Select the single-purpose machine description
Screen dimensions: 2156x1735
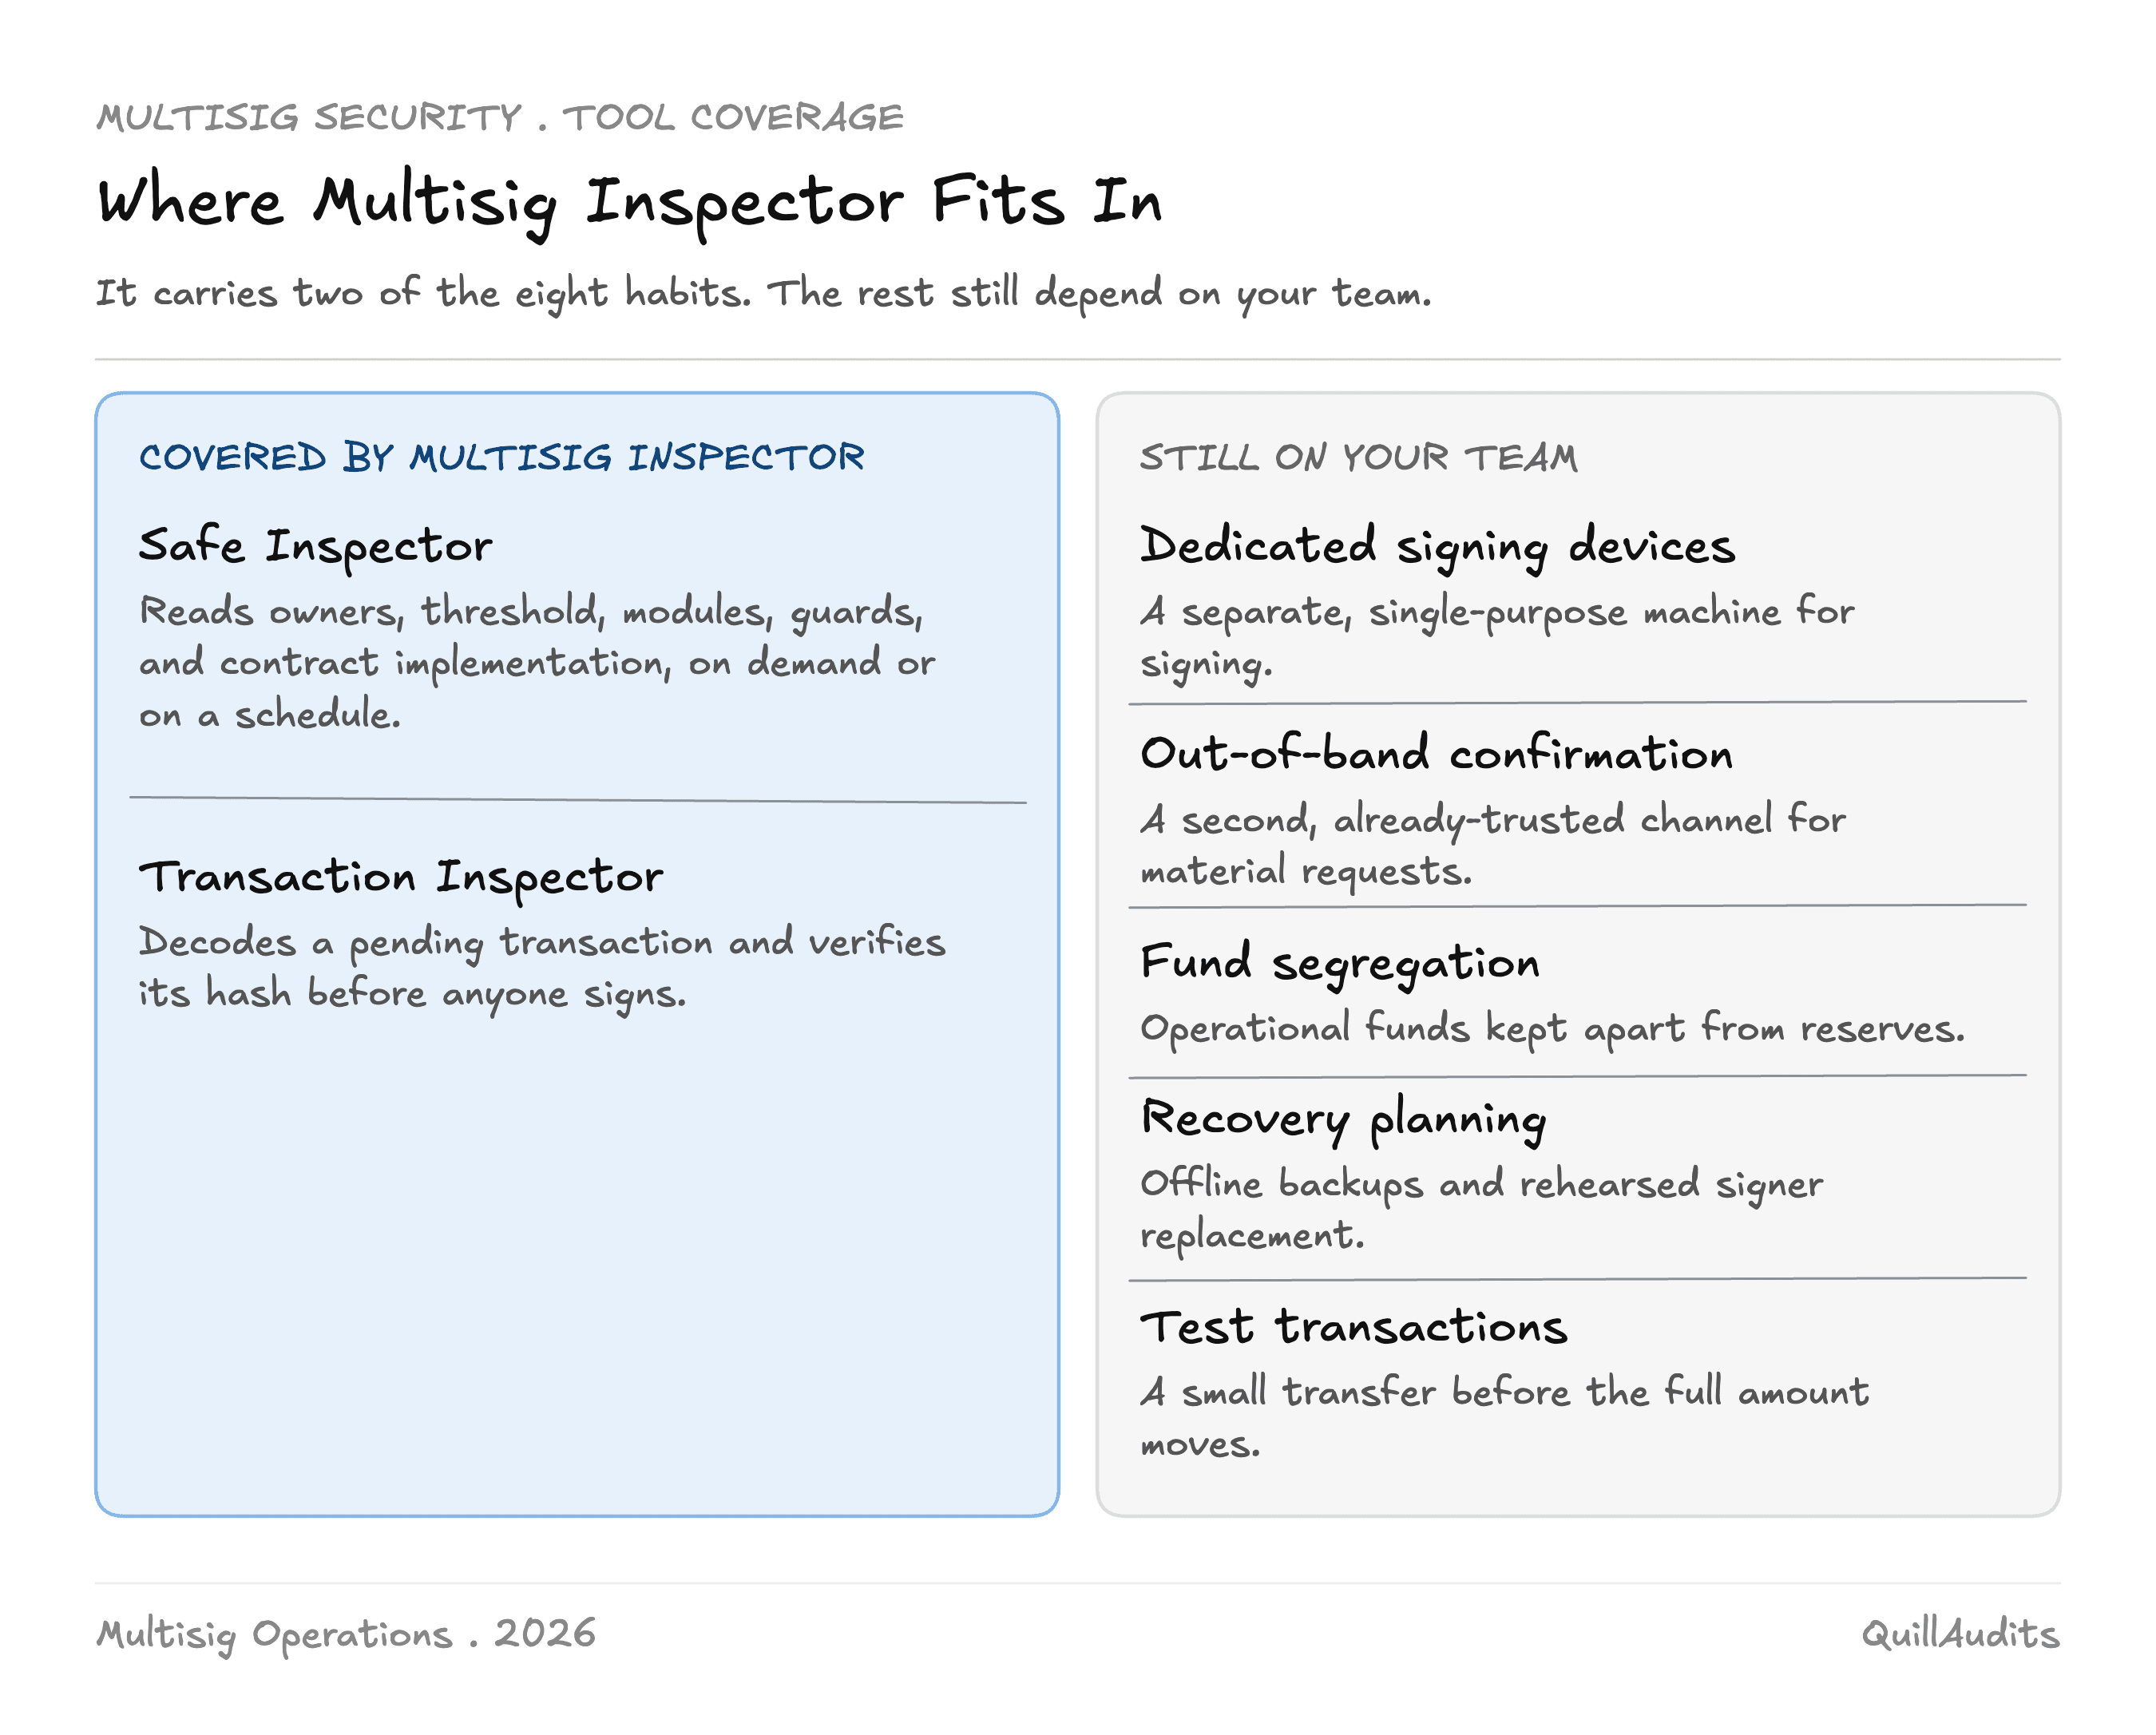(1497, 637)
